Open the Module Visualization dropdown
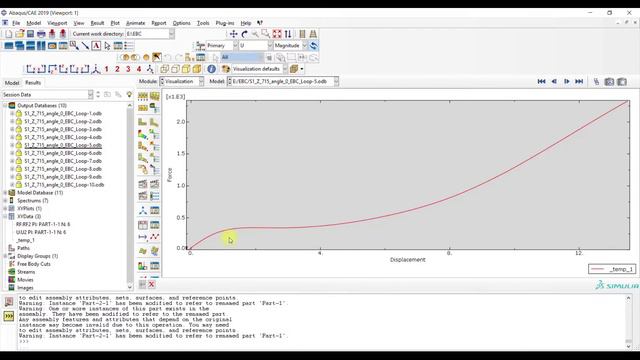This screenshot has height=360, width=640. [x=201, y=82]
